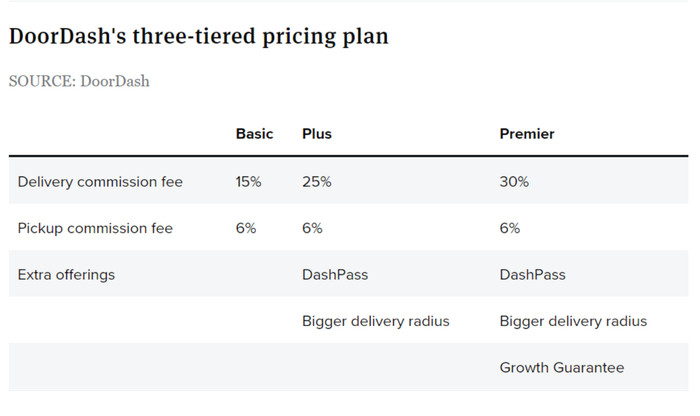Click the 6% pickup fee under Basic
The image size is (700, 416).
(x=246, y=228)
